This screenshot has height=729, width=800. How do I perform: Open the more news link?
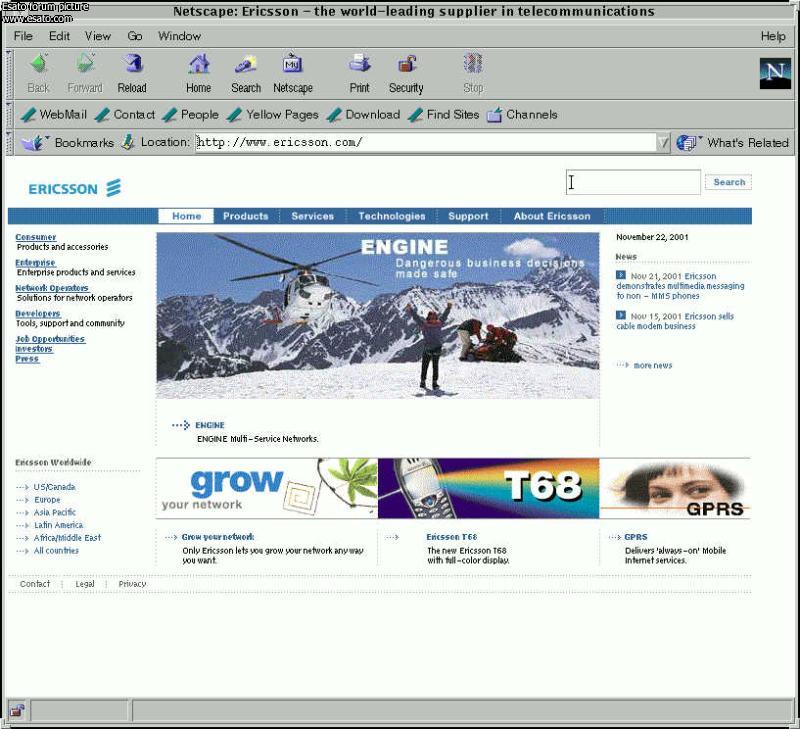653,365
